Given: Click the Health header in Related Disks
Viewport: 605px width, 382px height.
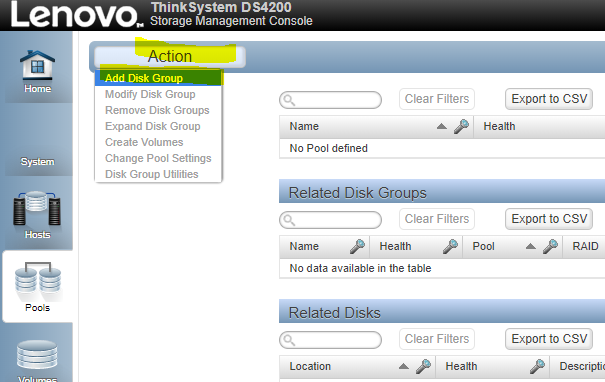Looking at the screenshot, I should click(x=461, y=366).
